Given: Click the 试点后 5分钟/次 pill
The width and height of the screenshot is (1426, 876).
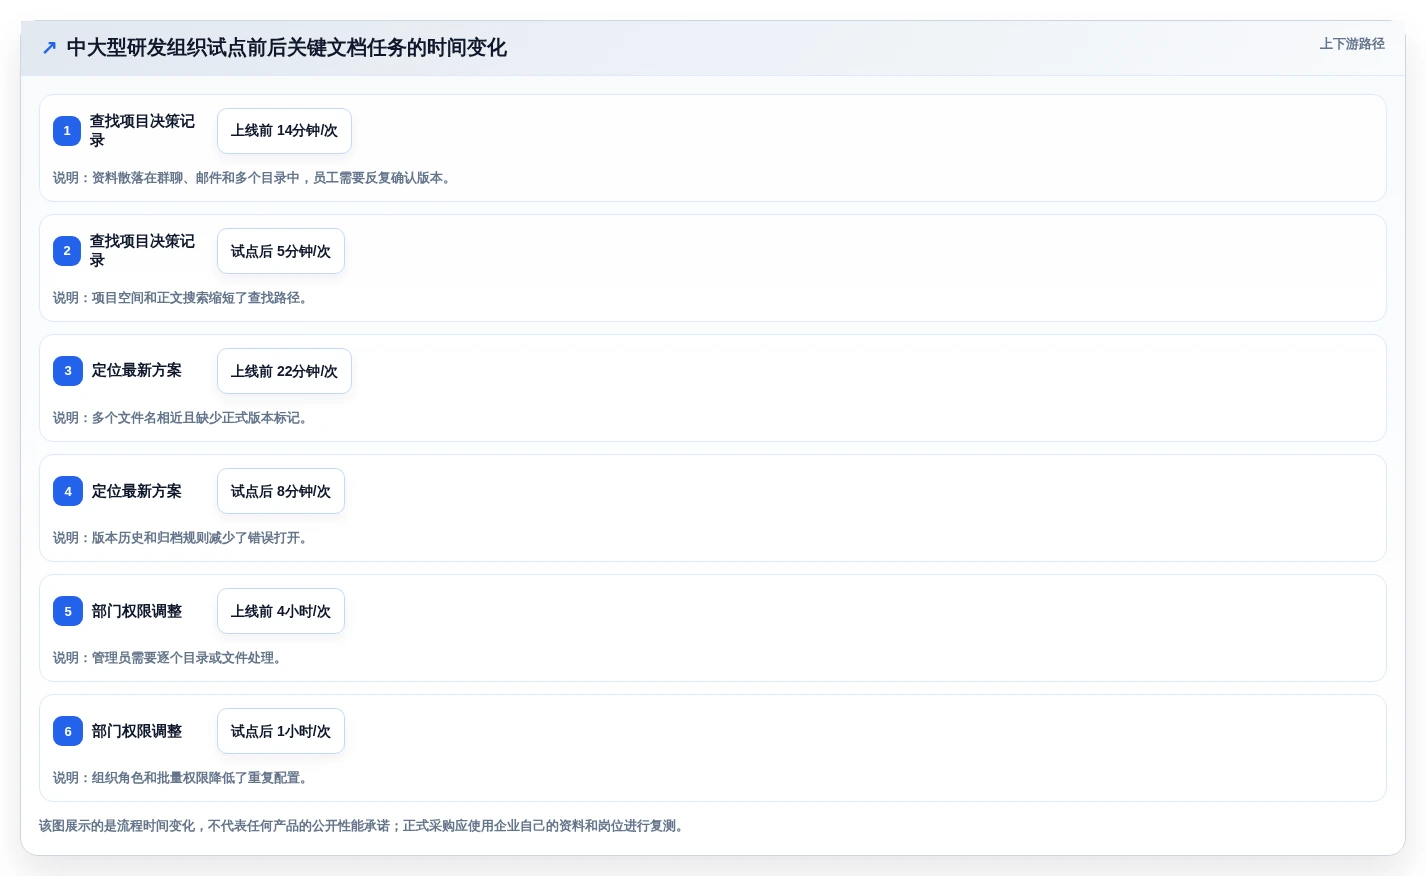Looking at the screenshot, I should pyautogui.click(x=281, y=251).
